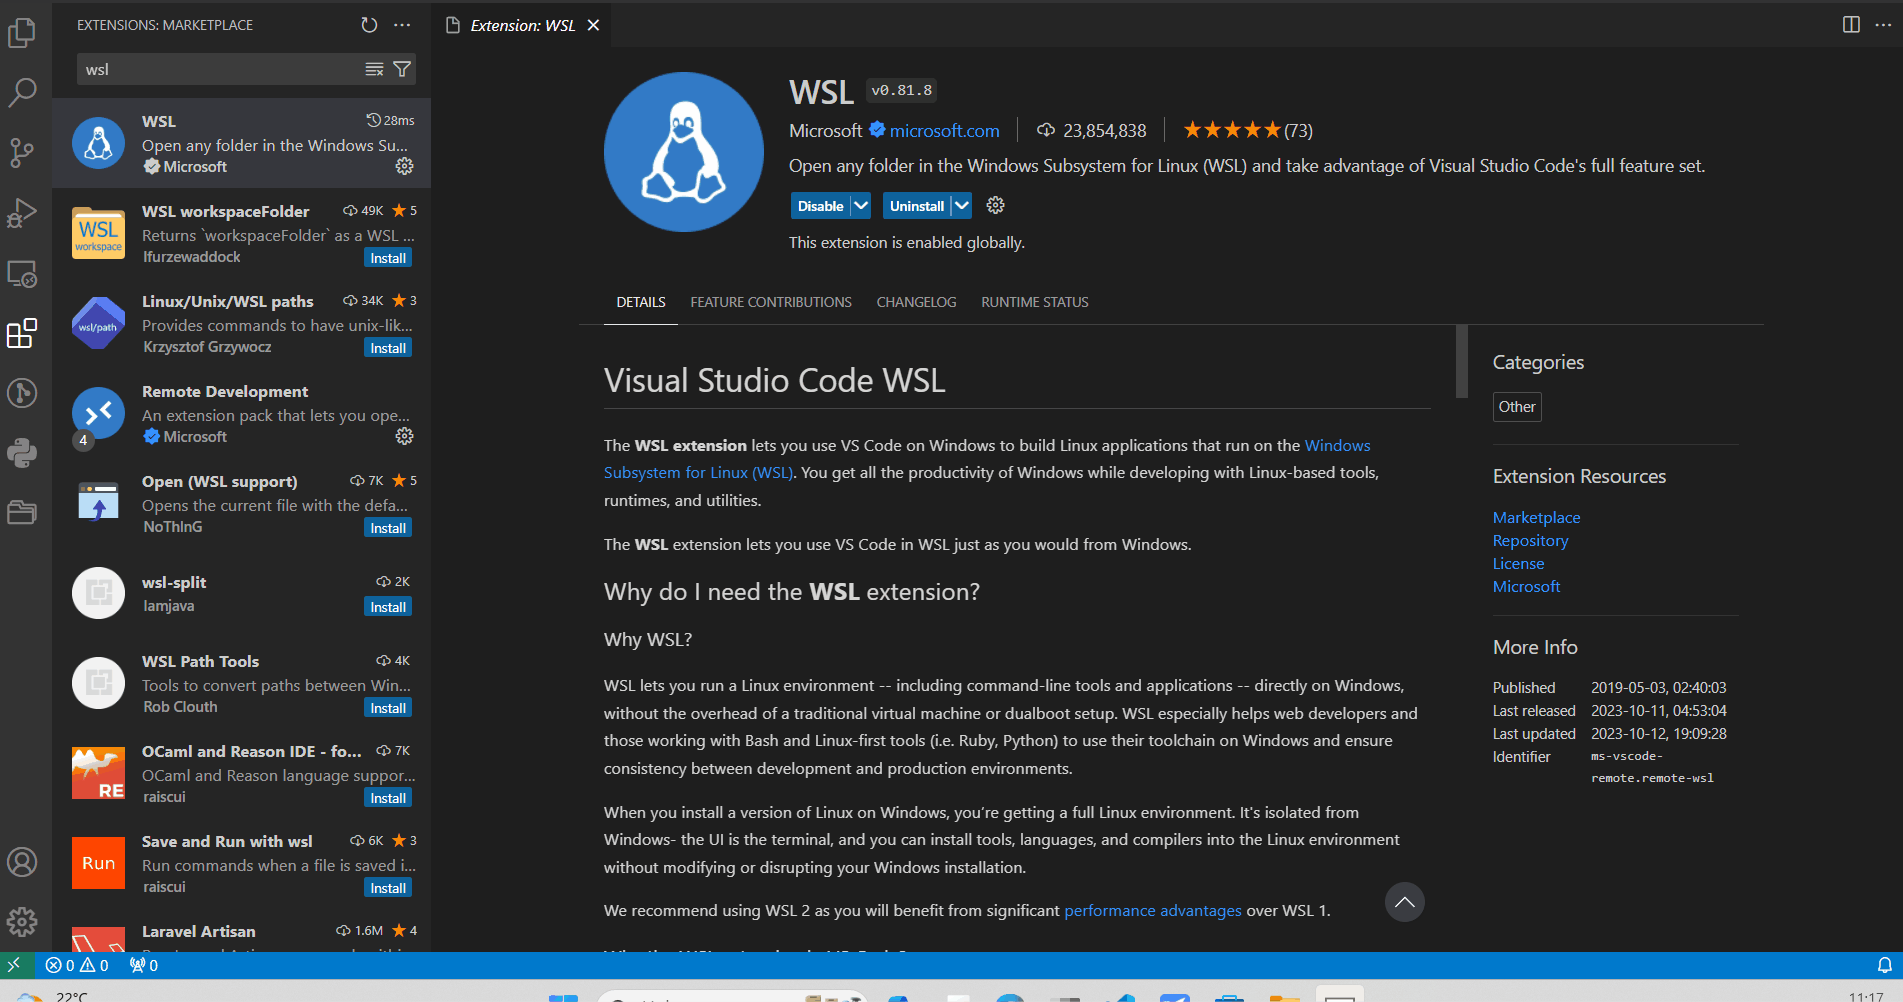Open the remote window indicator in the status bar
The image size is (1903, 1002).
pos(14,965)
